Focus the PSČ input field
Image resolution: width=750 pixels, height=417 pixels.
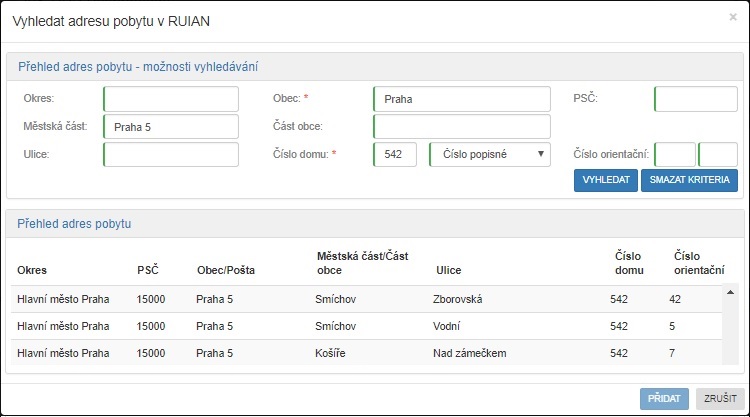tap(696, 99)
